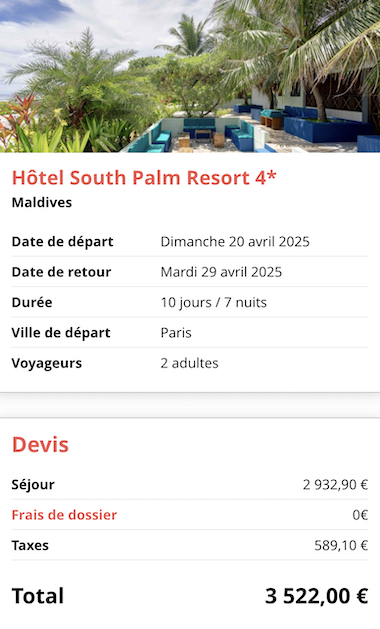Select the Maldives destination label
This screenshot has height=629, width=380.
click(x=42, y=203)
